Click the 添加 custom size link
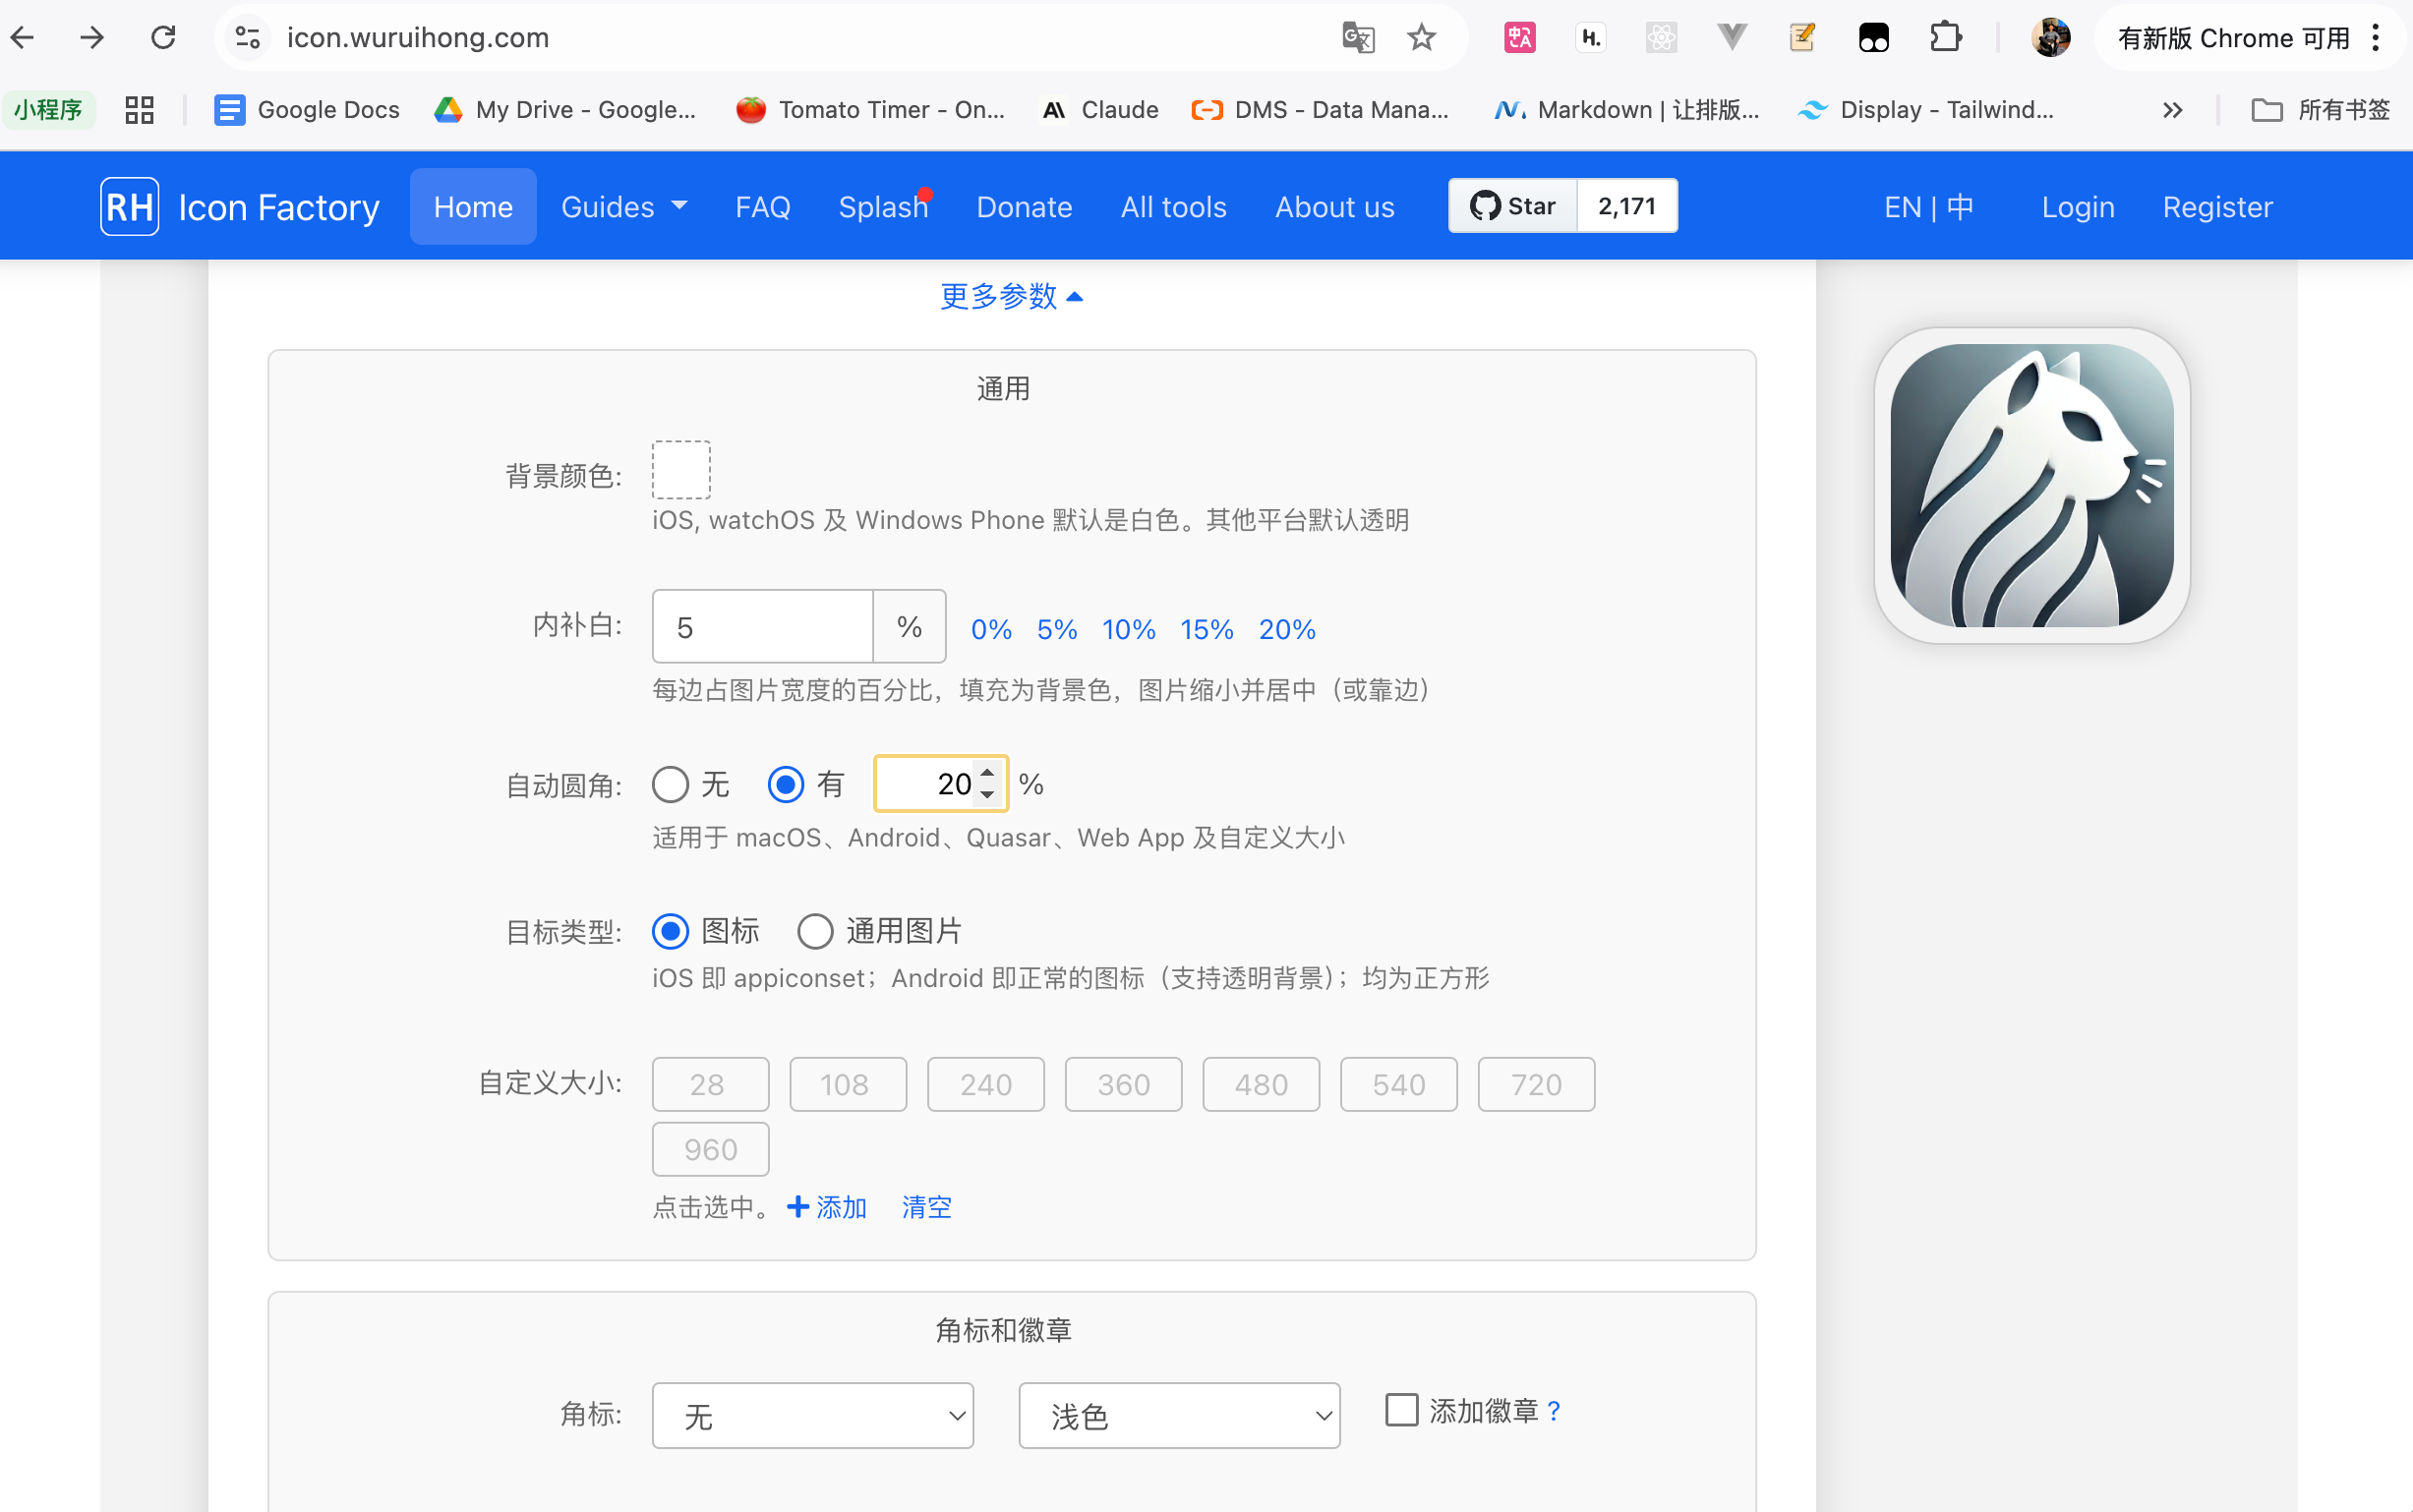 coord(827,1207)
